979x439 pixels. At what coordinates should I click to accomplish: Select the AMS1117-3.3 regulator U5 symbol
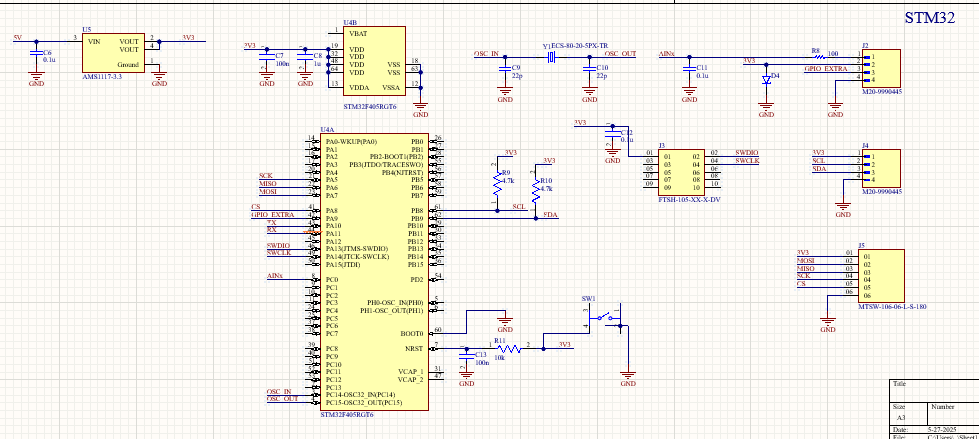point(114,53)
